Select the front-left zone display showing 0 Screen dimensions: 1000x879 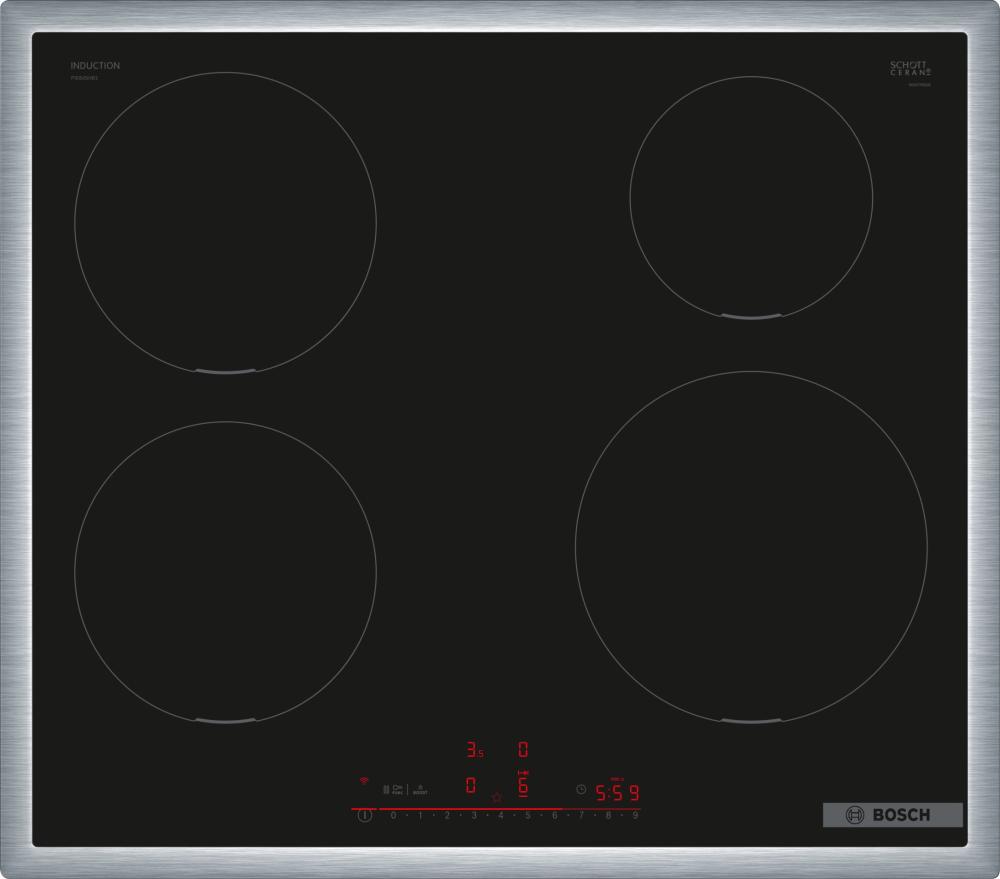point(470,786)
